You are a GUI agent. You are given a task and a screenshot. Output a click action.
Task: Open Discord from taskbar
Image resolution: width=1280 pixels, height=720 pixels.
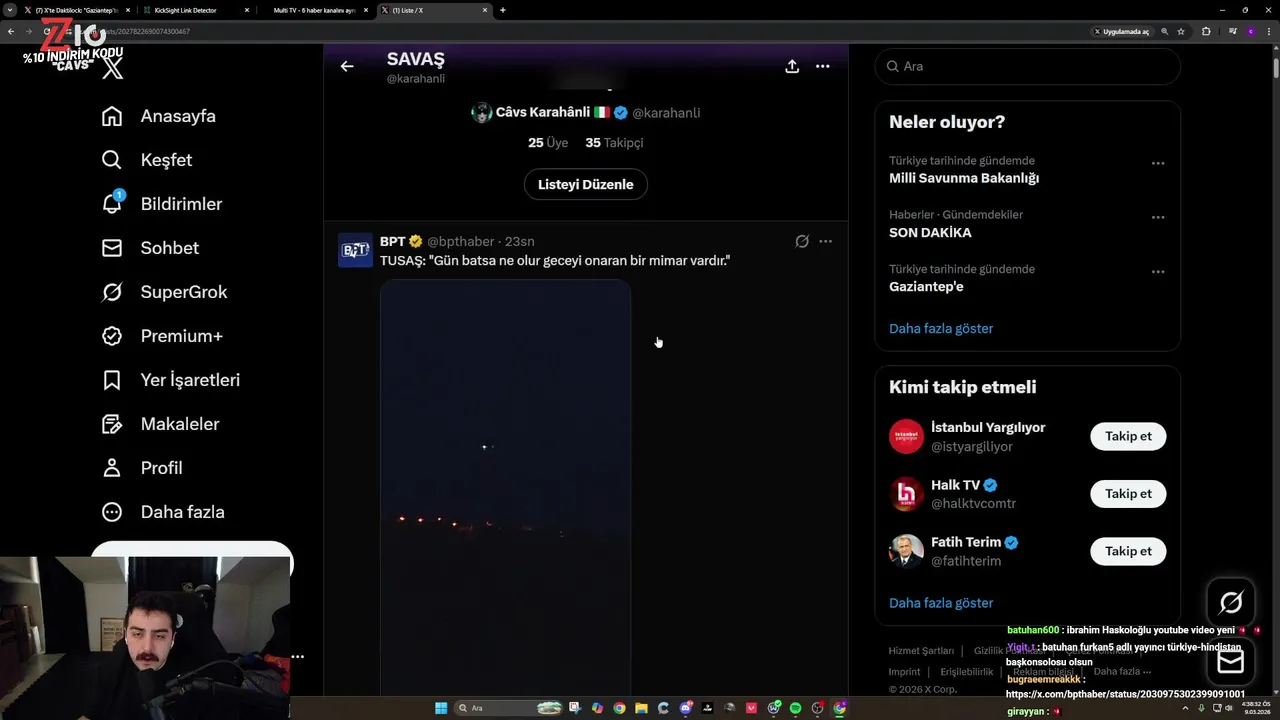[x=685, y=708]
